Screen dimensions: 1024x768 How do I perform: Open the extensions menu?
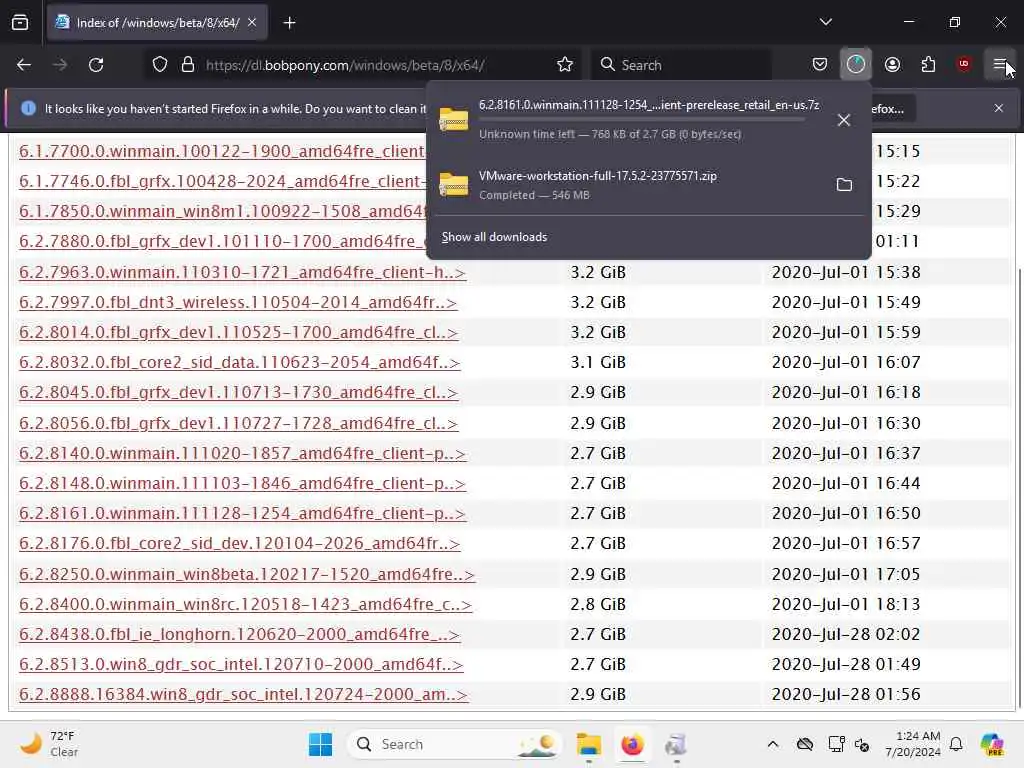(x=928, y=65)
